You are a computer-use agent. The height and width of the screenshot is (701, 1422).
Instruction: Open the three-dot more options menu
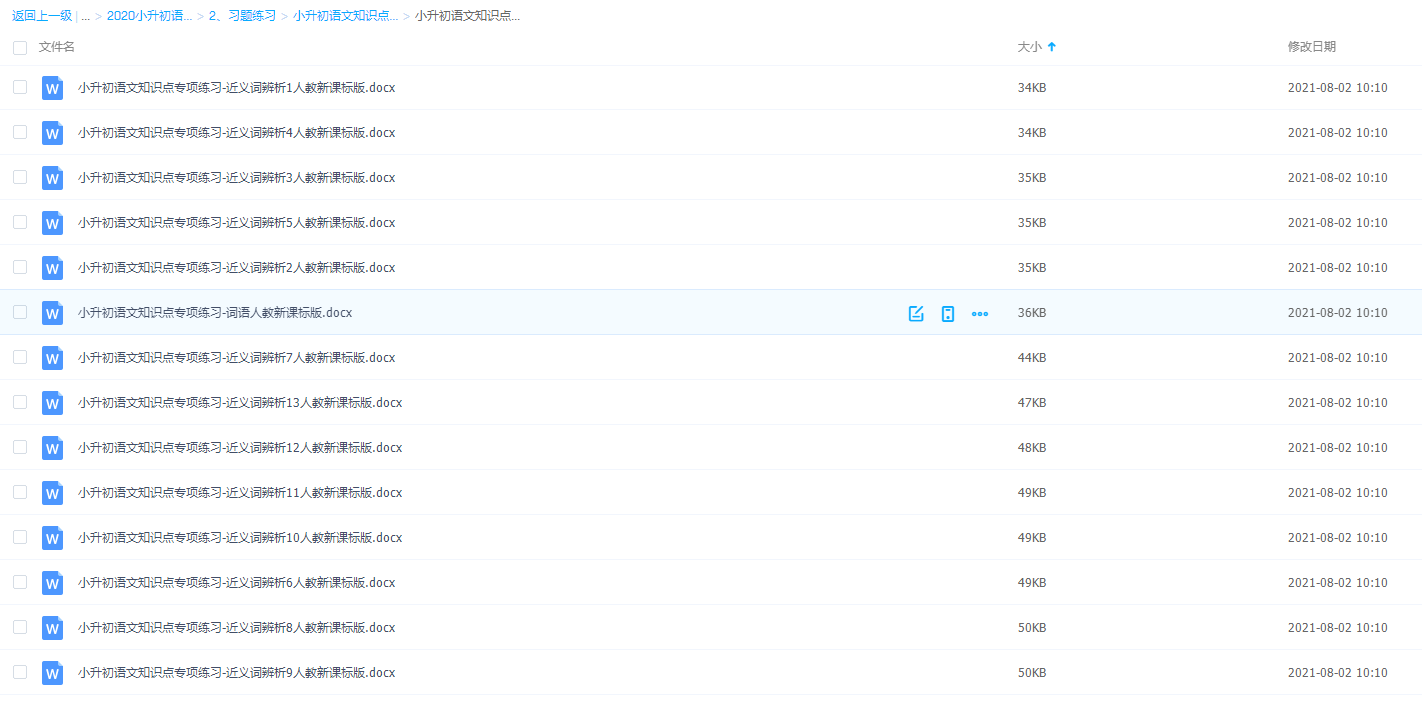click(x=979, y=313)
